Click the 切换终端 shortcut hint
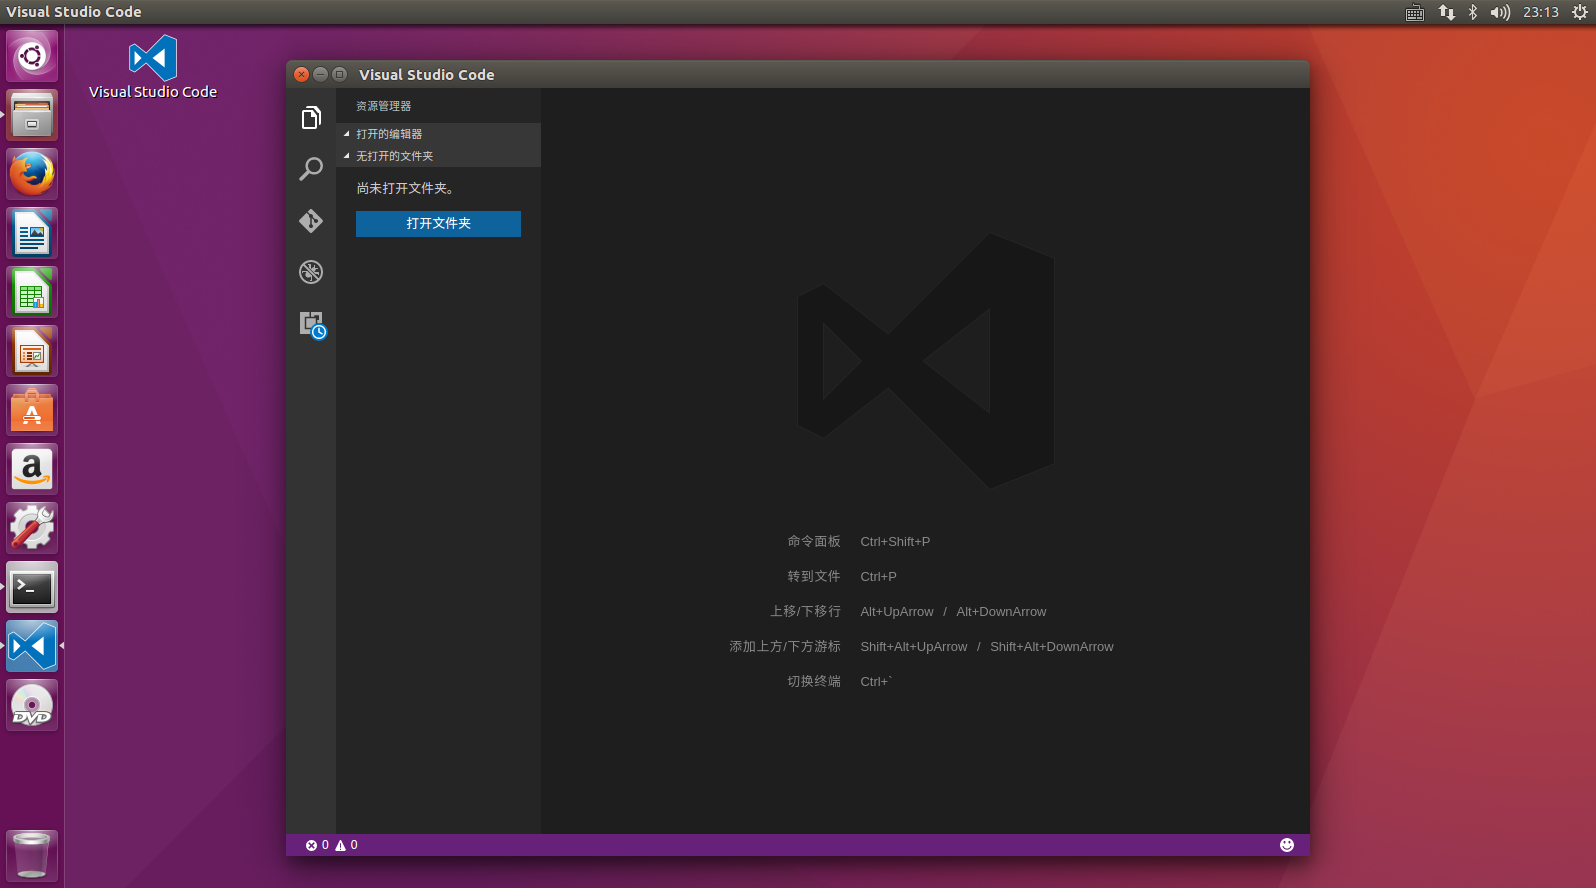The height and width of the screenshot is (888, 1596). 814,681
